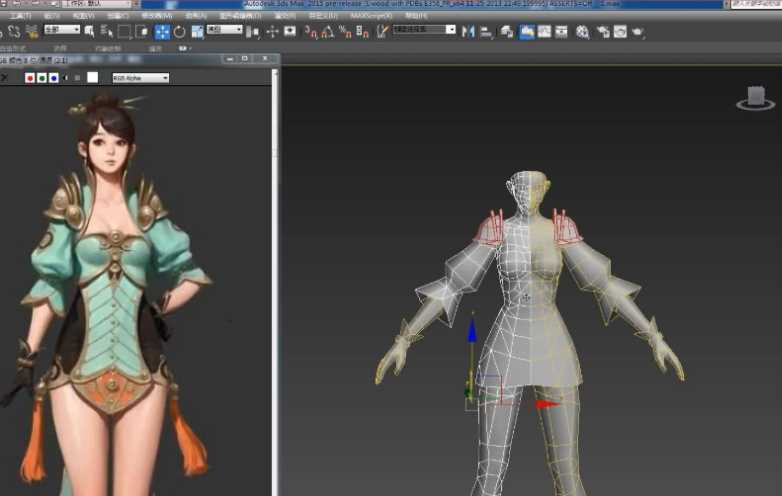Toggle the red channel button
This screenshot has width=782, height=496.
(x=30, y=77)
